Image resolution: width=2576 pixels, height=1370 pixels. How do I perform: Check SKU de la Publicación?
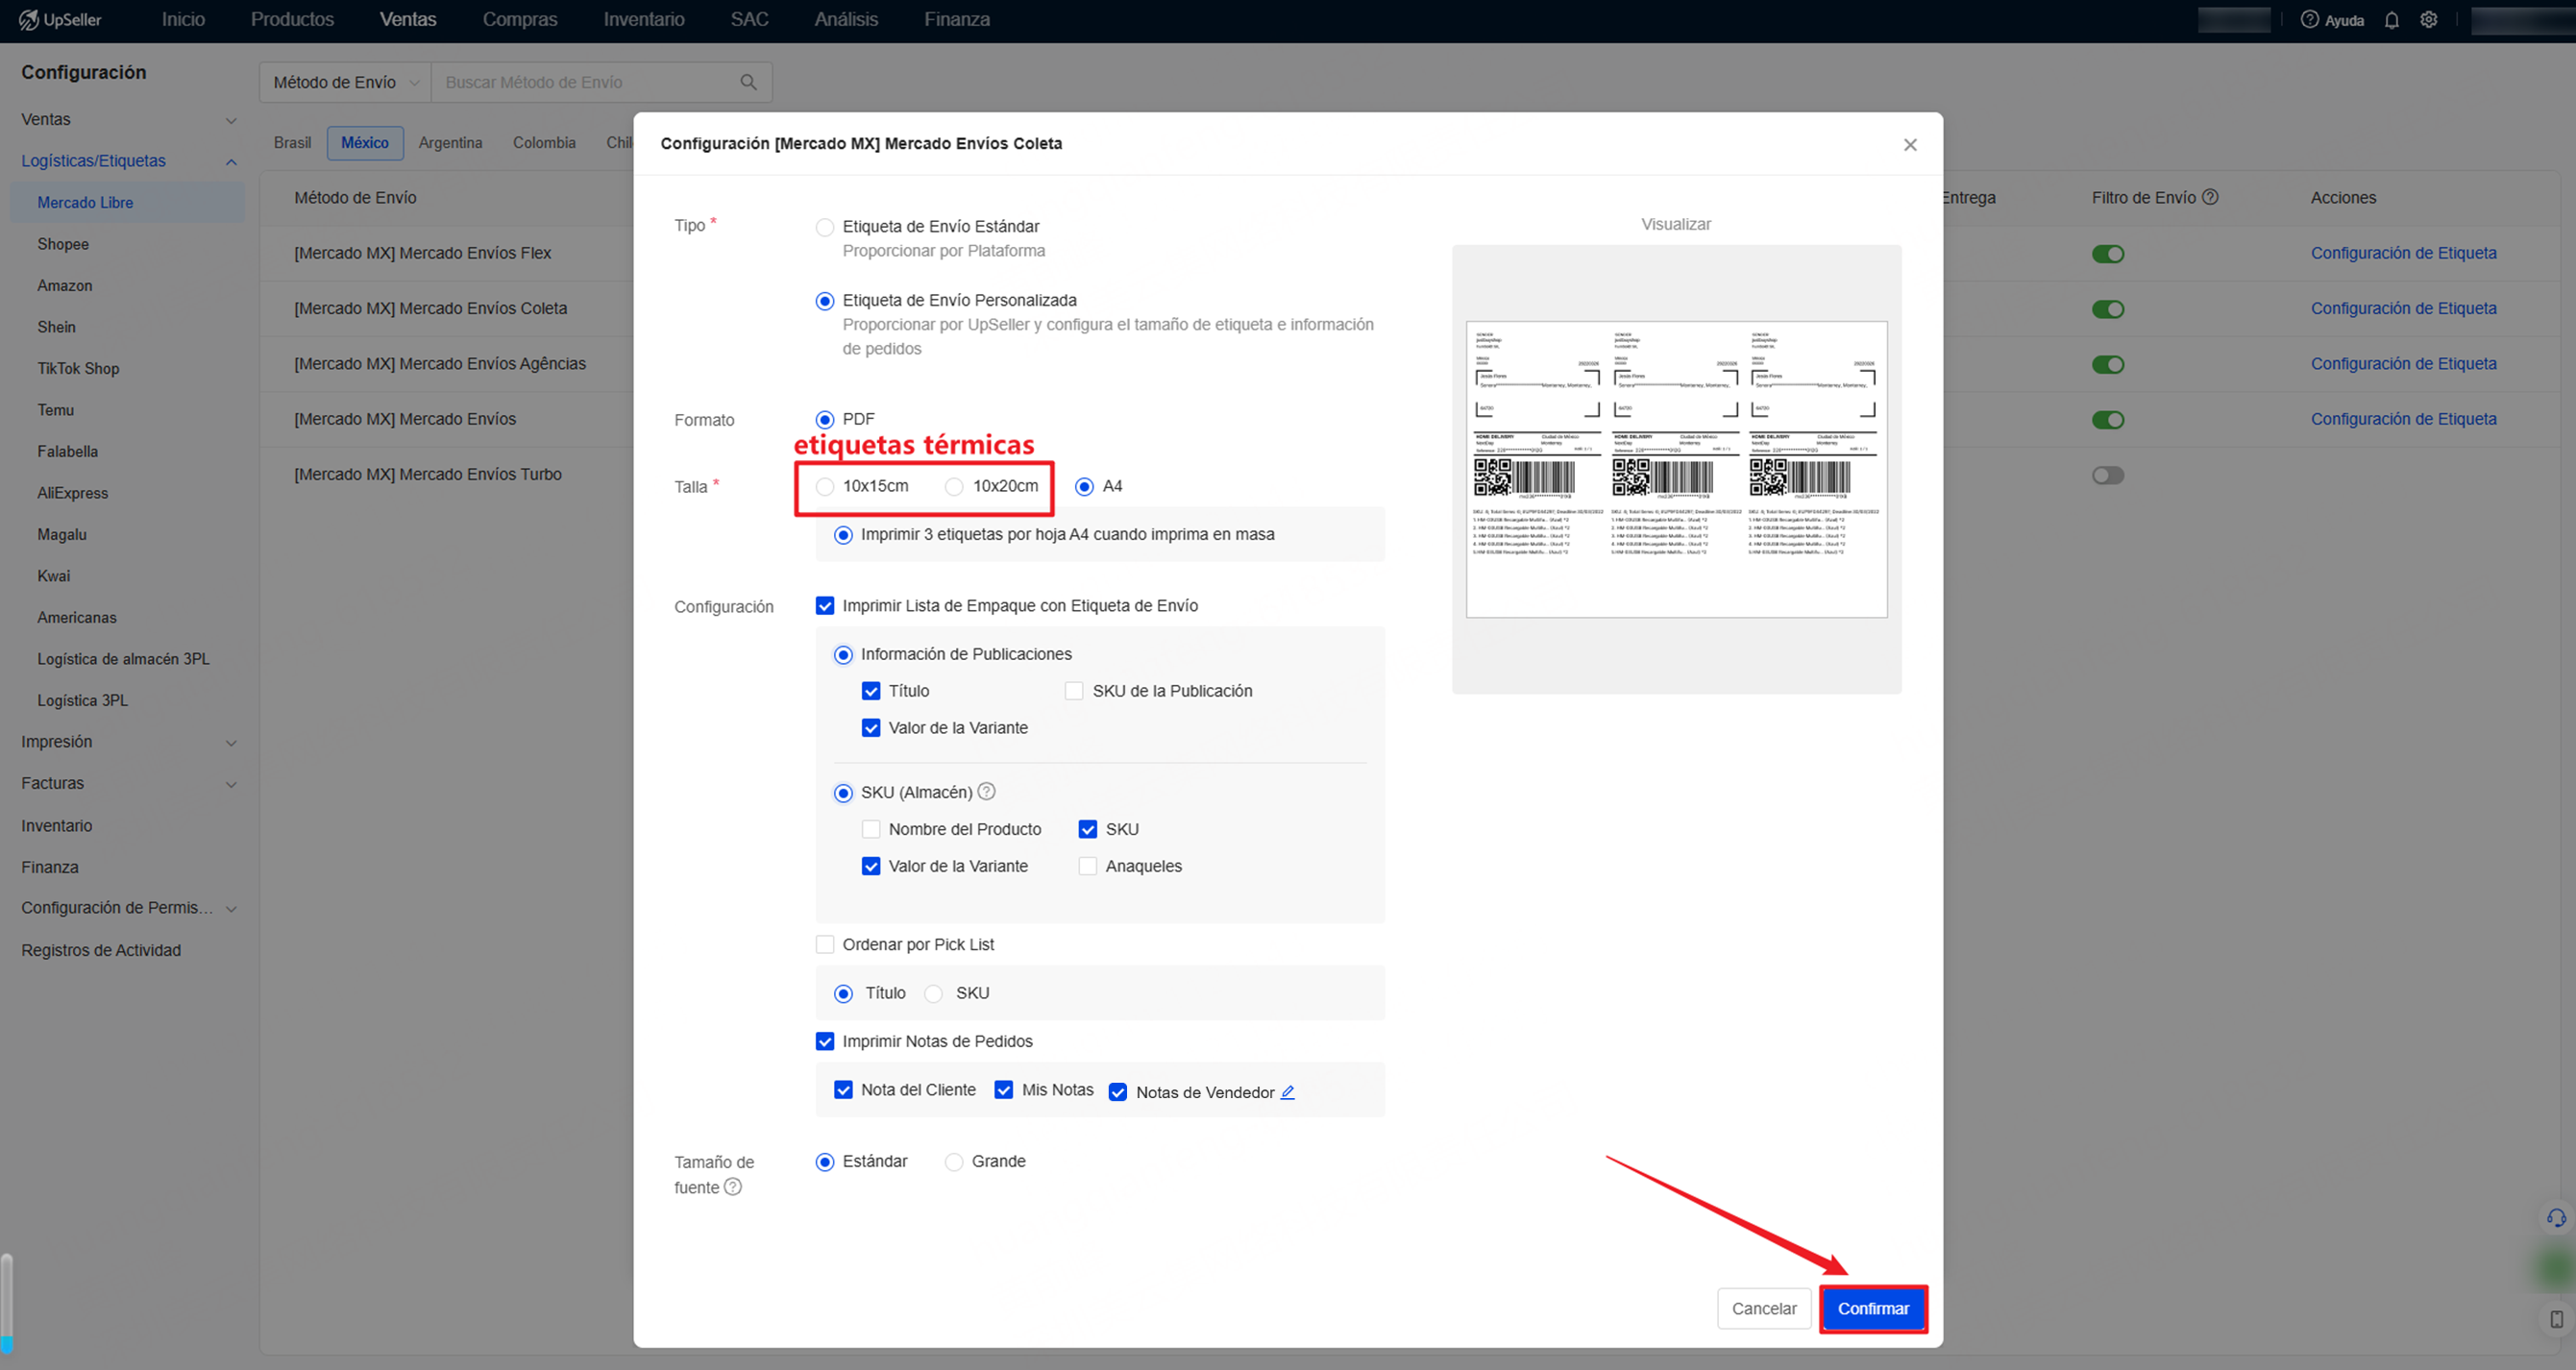(x=1074, y=691)
